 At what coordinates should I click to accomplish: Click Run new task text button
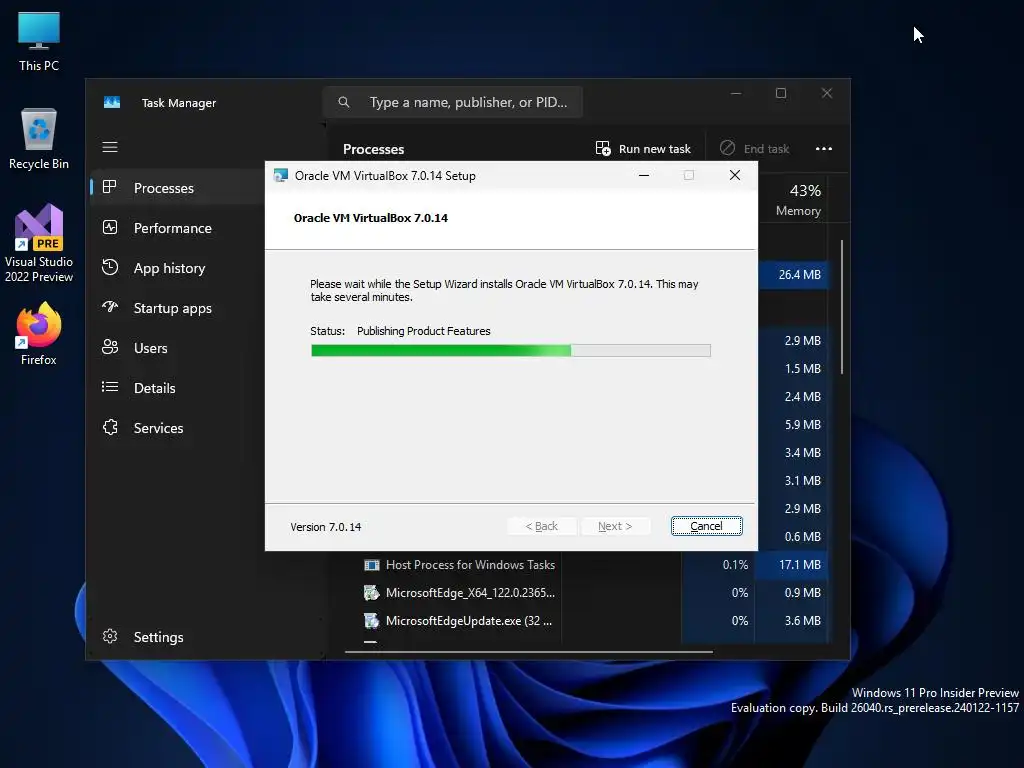coord(654,149)
